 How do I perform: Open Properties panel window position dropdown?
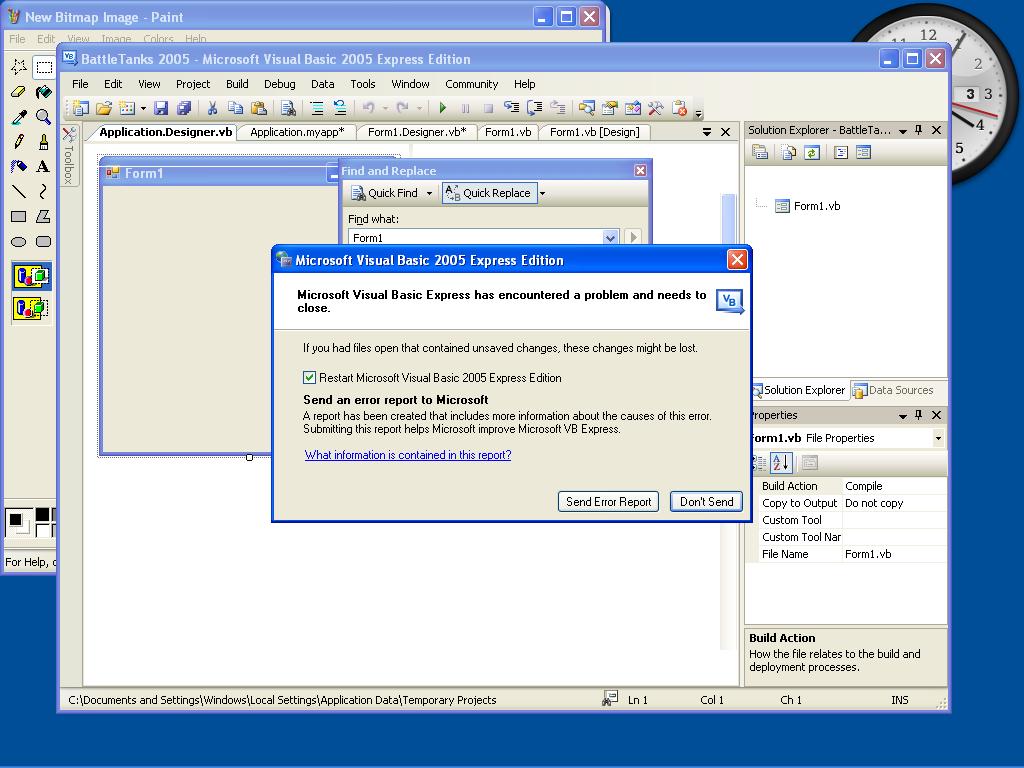tap(903, 415)
